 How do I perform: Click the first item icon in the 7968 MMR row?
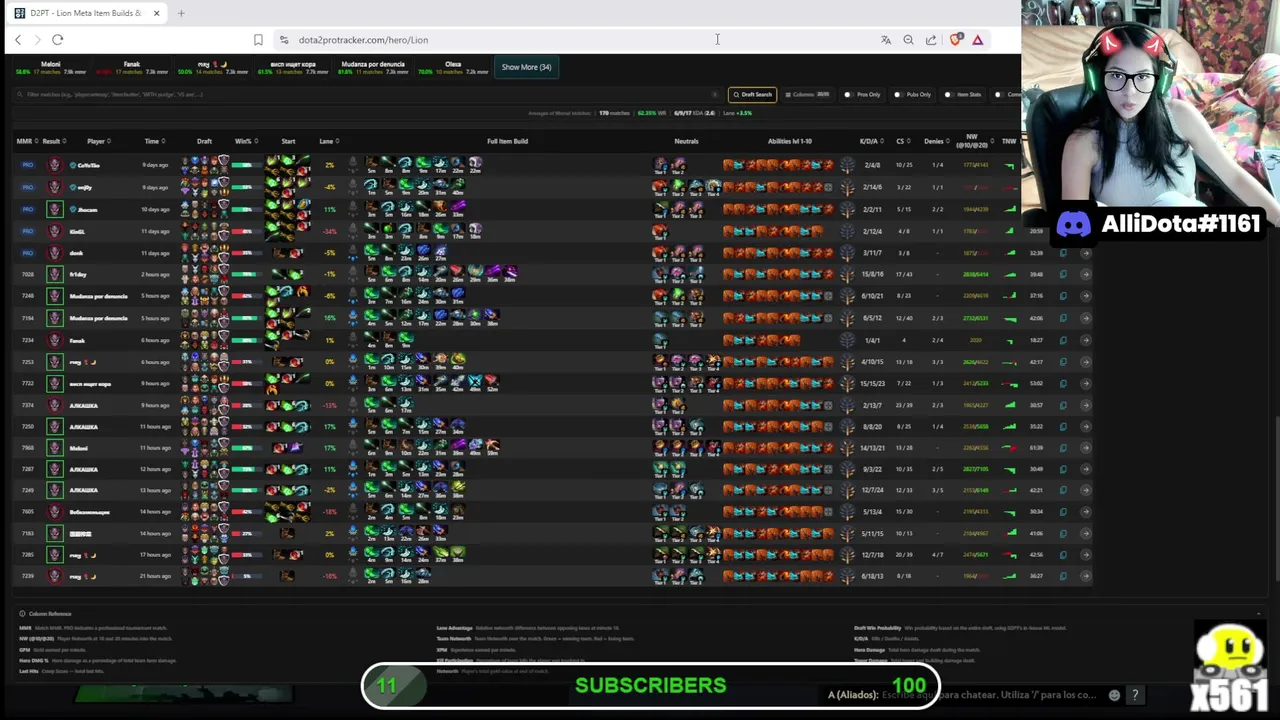point(371,446)
